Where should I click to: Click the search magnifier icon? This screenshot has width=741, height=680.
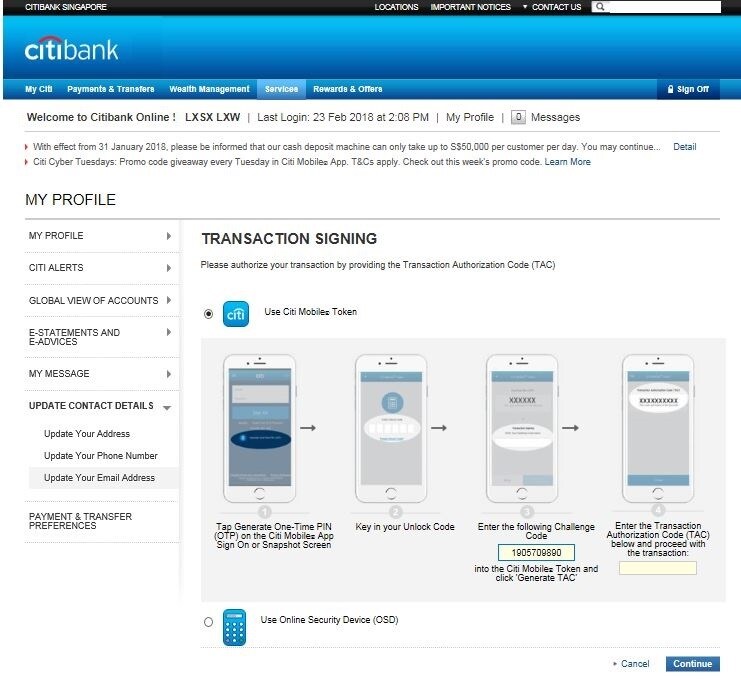[x=600, y=7]
